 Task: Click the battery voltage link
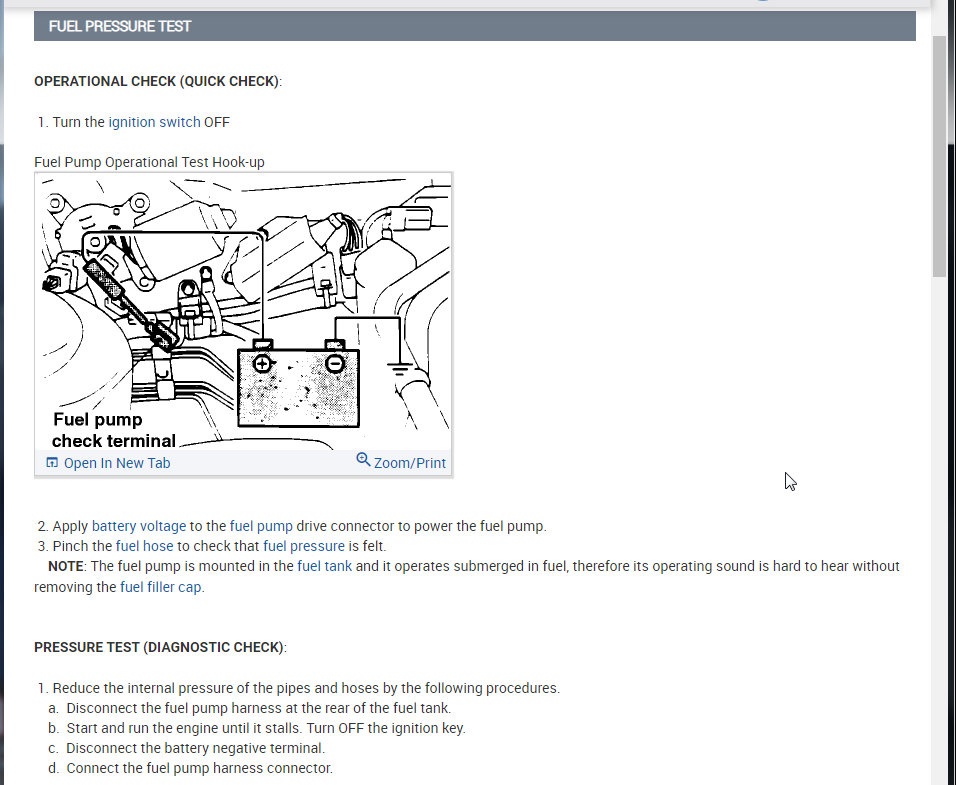tap(139, 526)
